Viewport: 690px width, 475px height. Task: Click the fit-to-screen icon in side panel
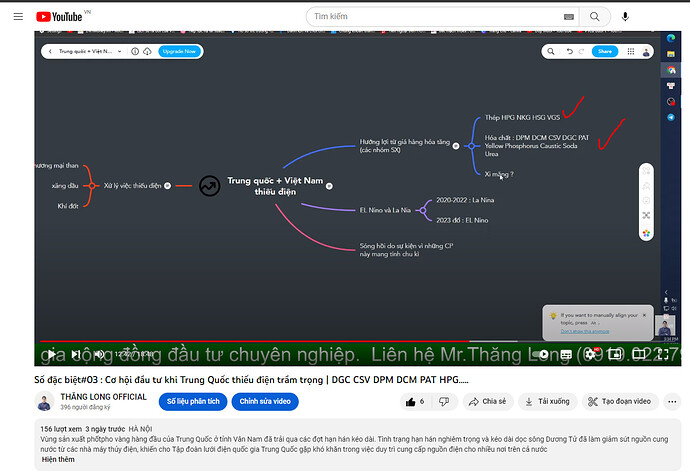[646, 215]
